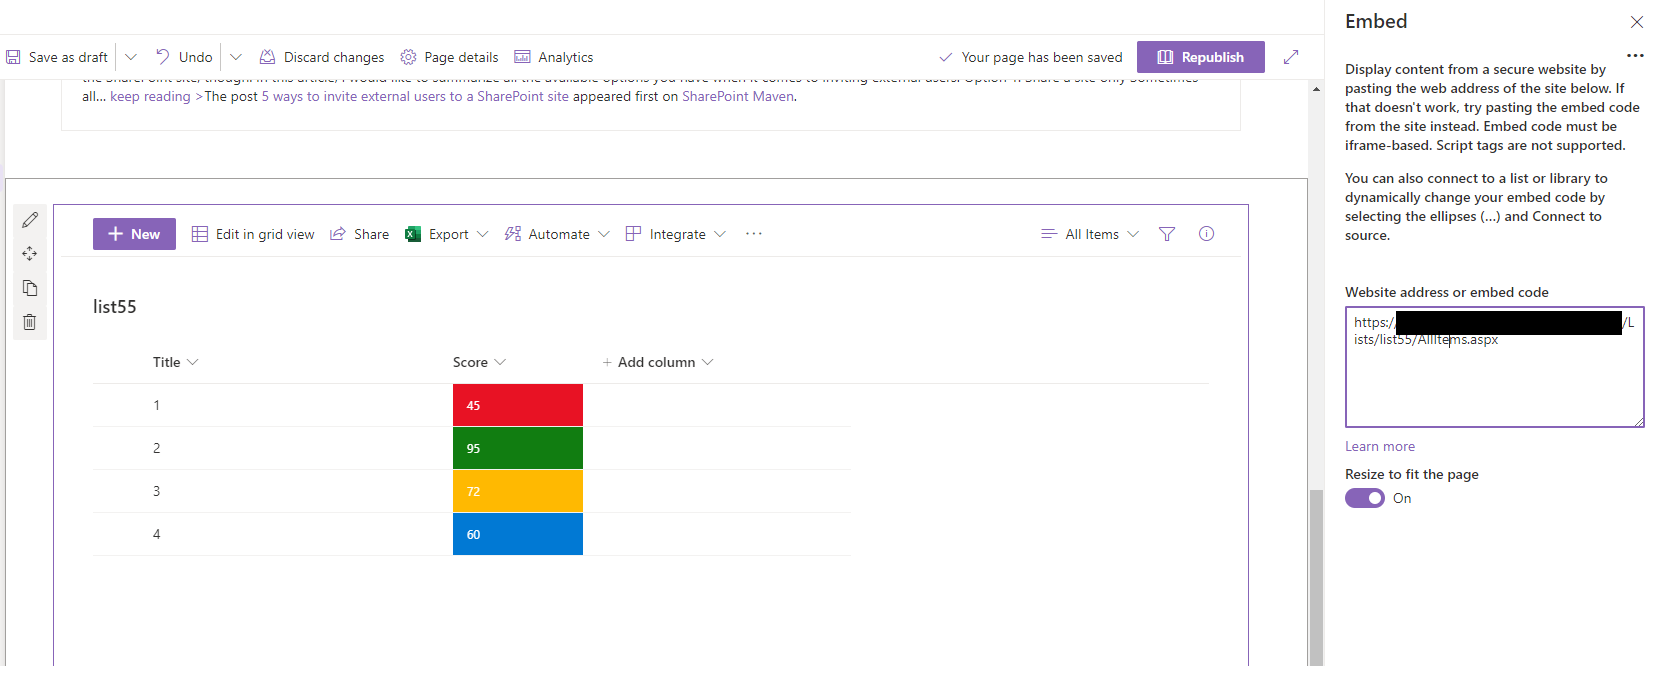Open the Learn more link
The width and height of the screenshot is (1660, 679).
coord(1380,446)
